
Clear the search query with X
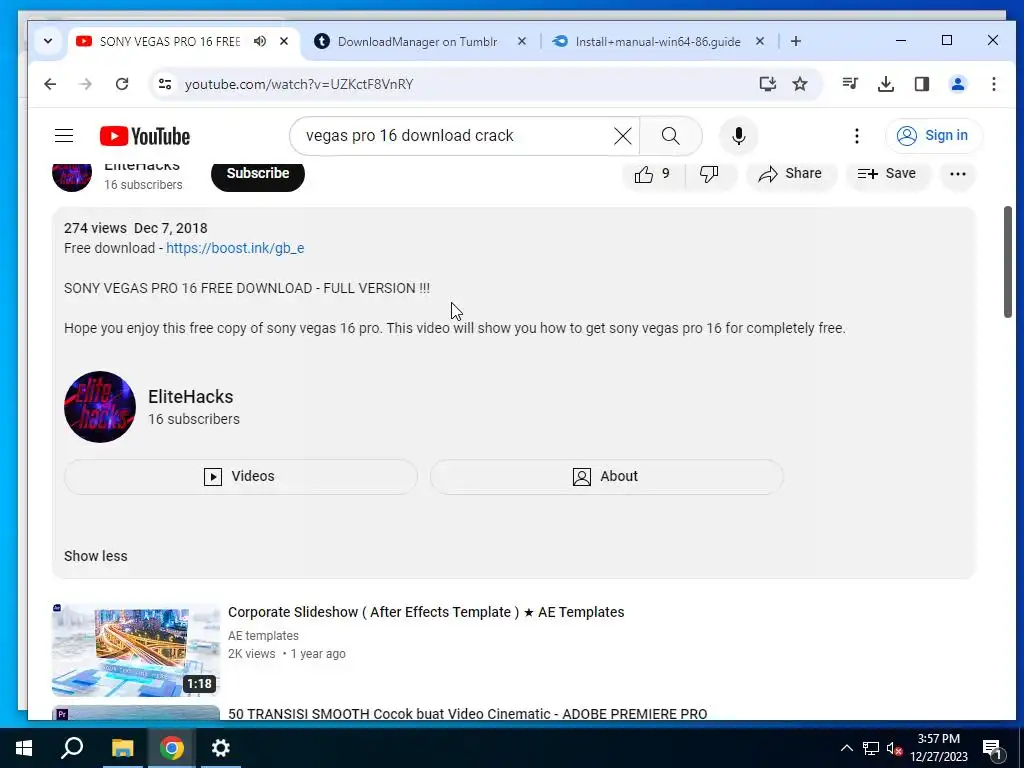coord(623,136)
